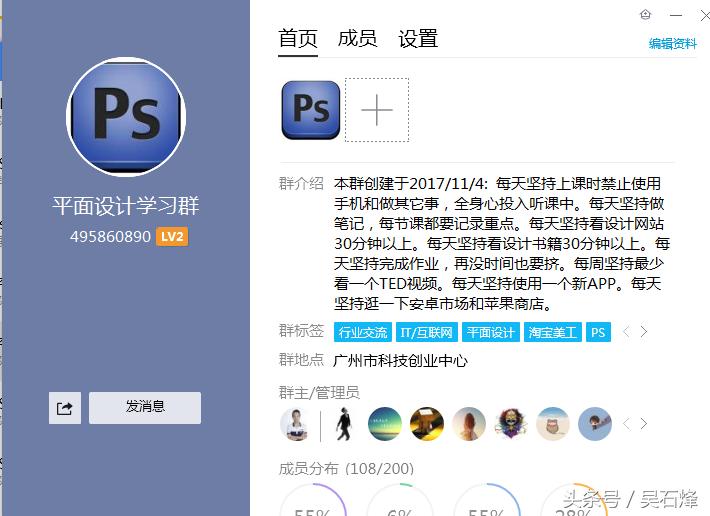Open the walking silhouette admin avatar
The image size is (710, 516).
(343, 424)
